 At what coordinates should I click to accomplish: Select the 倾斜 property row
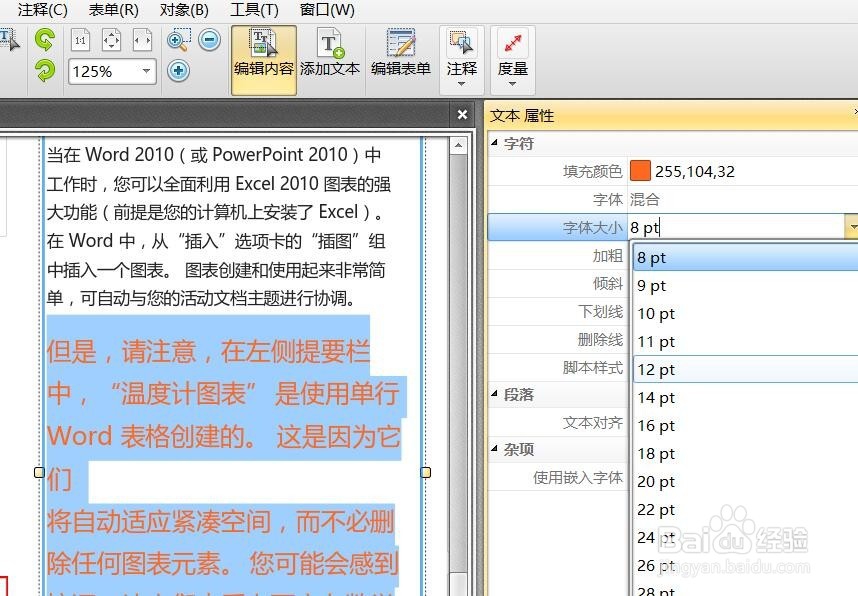click(558, 283)
